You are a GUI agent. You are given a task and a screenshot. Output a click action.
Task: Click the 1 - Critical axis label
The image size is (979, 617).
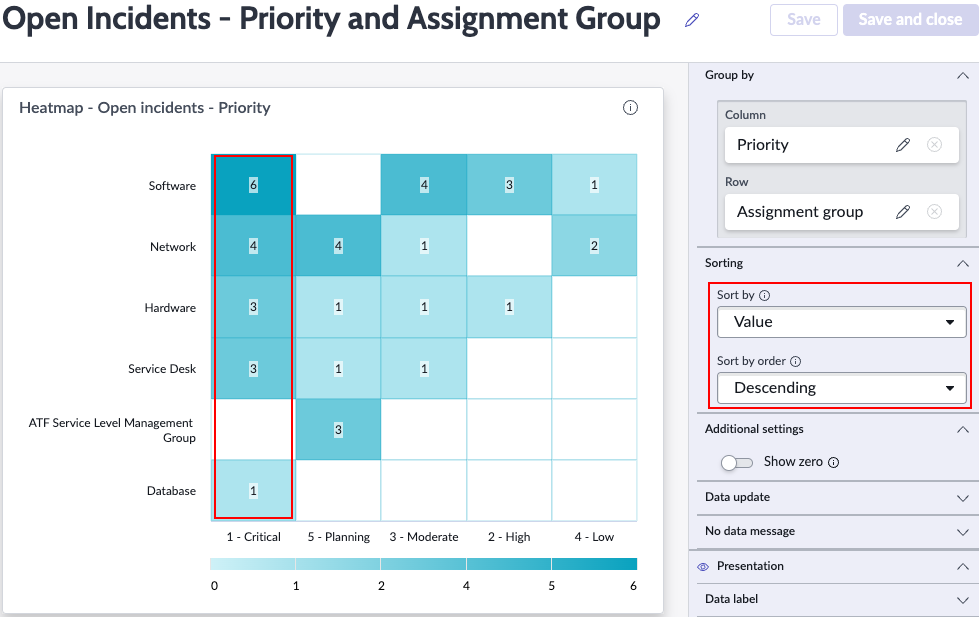tap(253, 537)
